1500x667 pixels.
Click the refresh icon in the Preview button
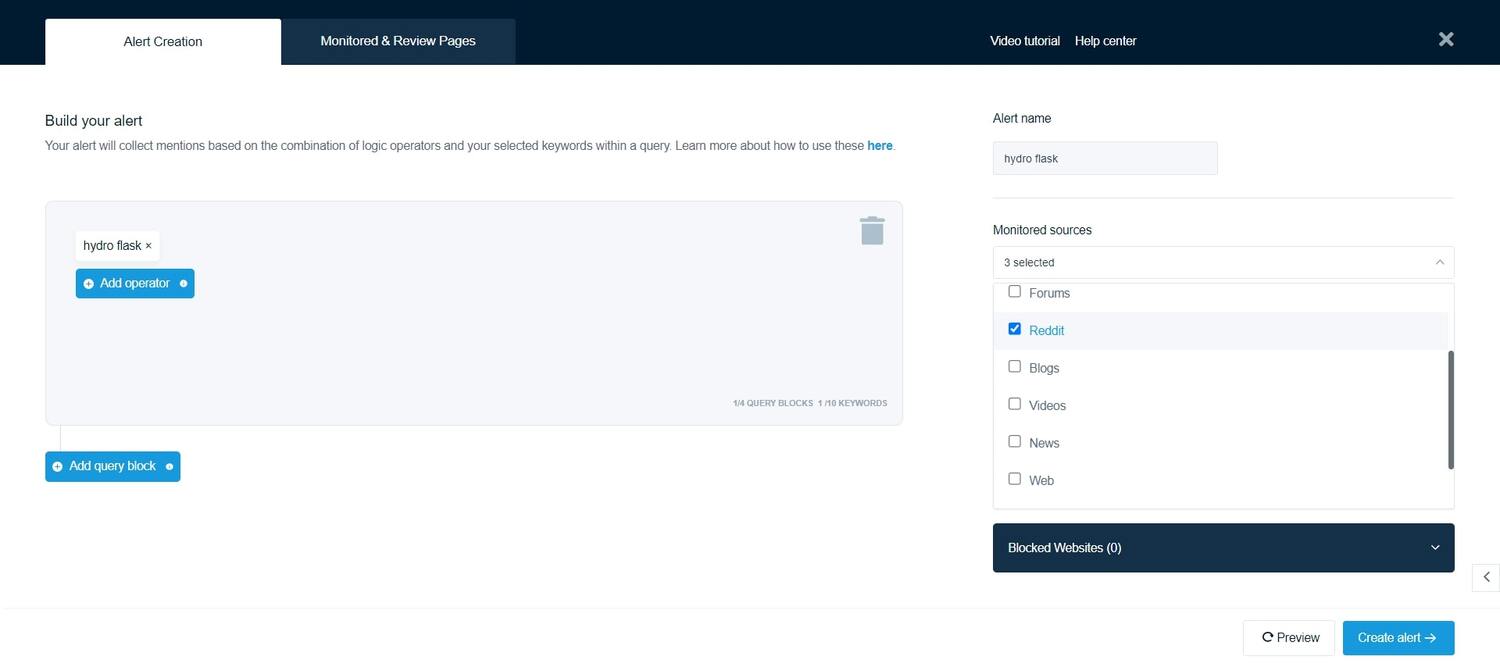[x=1267, y=637]
